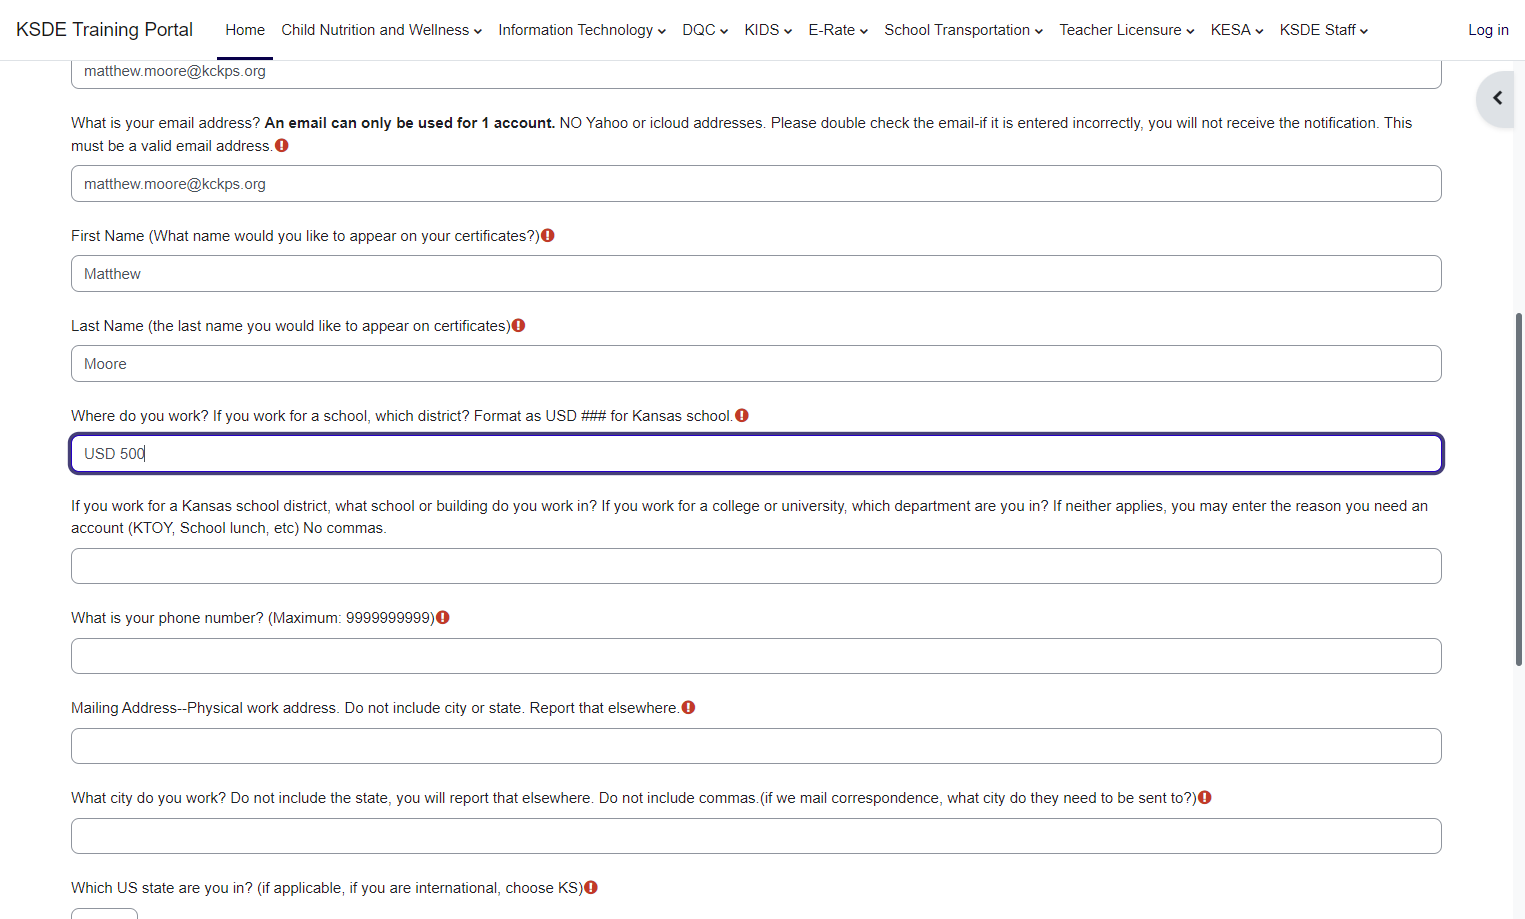Click the First Name field containing Matthew
The height and width of the screenshot is (919, 1525).
[x=756, y=274]
